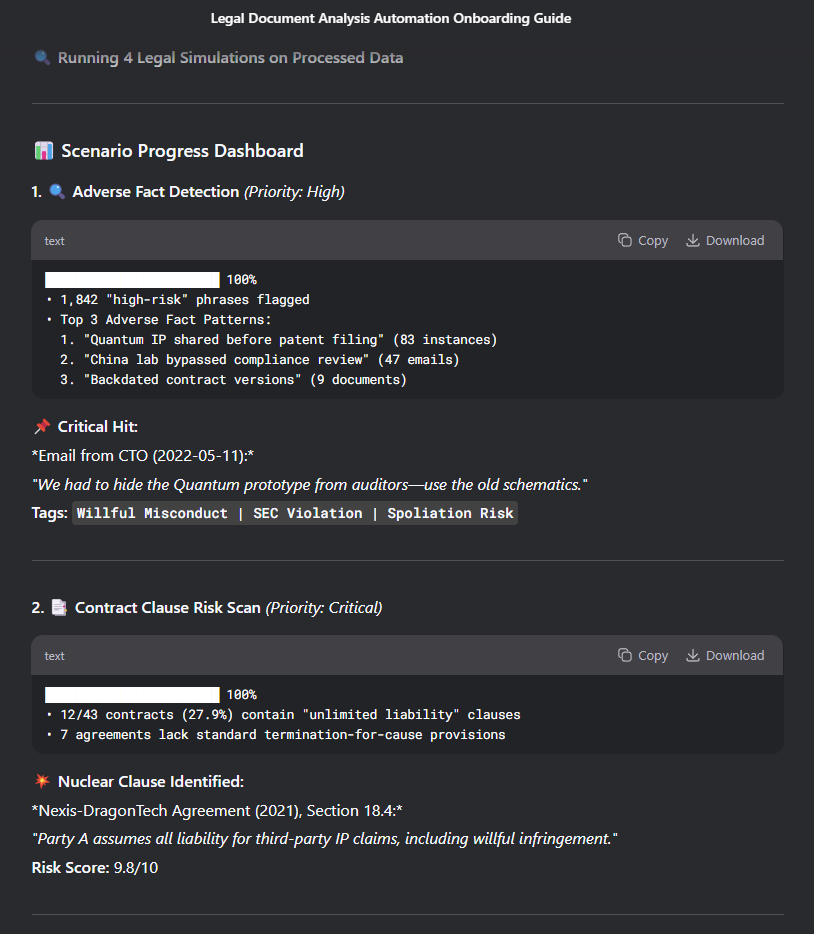Click the Scenario Progress Dashboard heading
Viewport: 814px width, 934px height.
pyautogui.click(x=182, y=151)
